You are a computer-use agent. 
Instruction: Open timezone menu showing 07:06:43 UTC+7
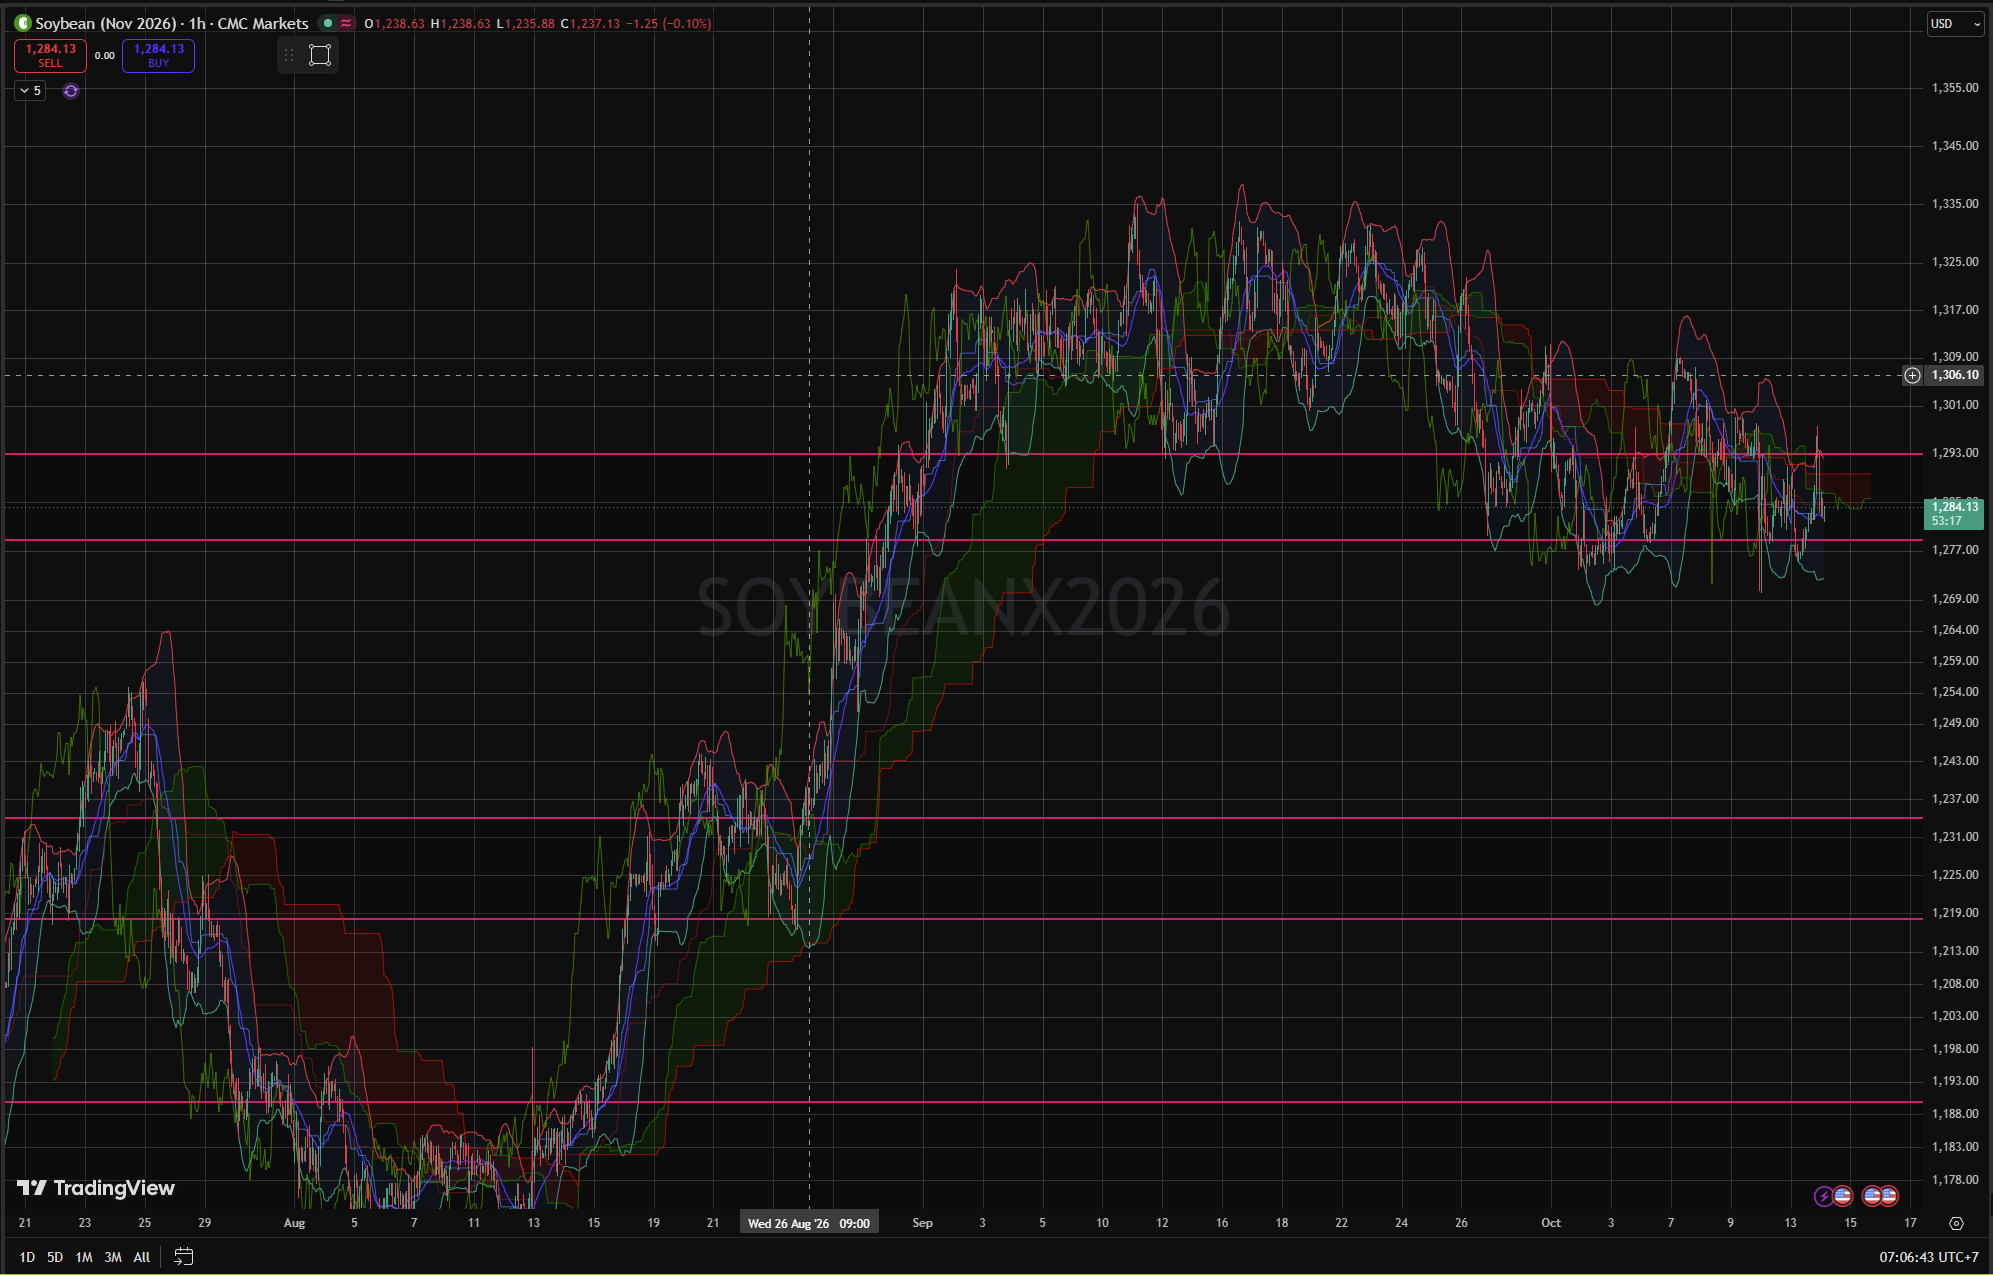[x=1928, y=1257]
